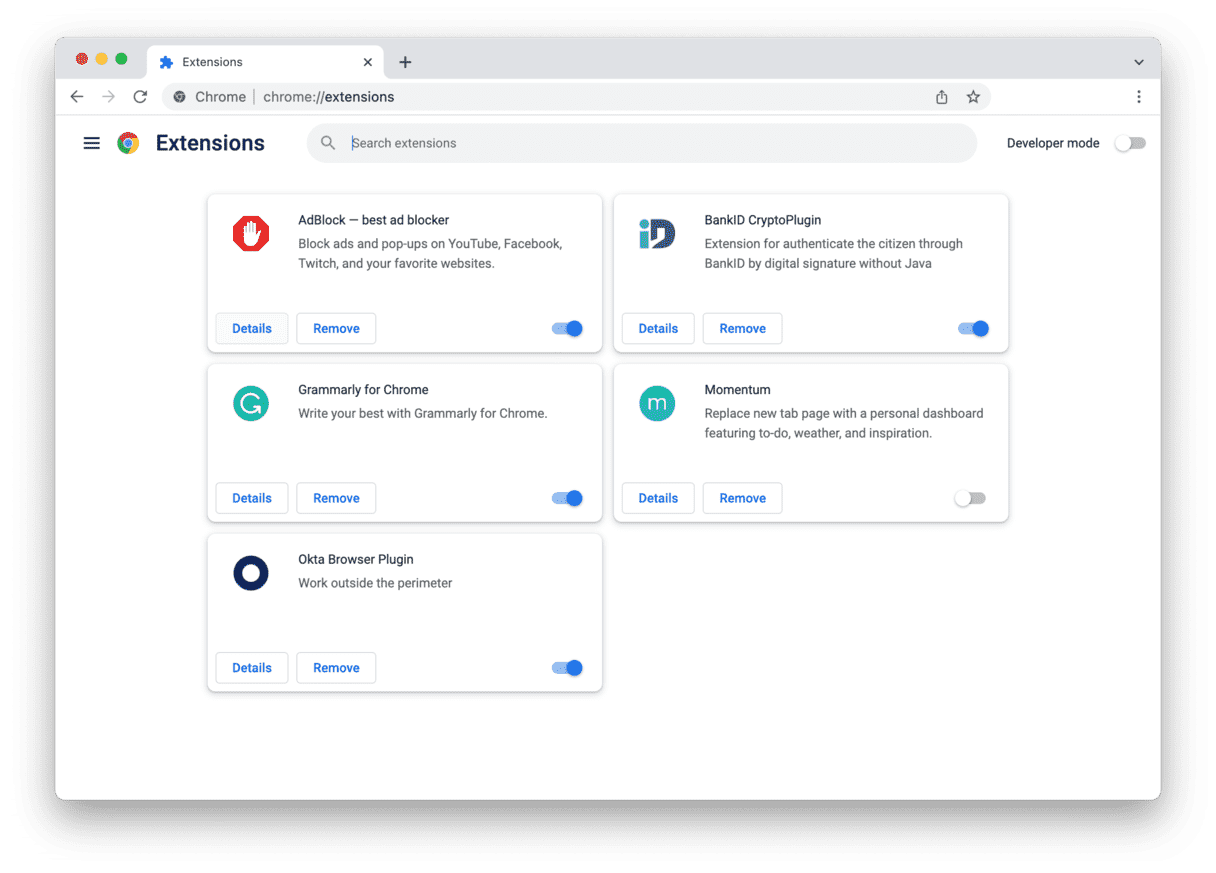Click the 'BankID CryptoPlugin' title text
Image resolution: width=1216 pixels, height=873 pixels.
click(x=763, y=220)
